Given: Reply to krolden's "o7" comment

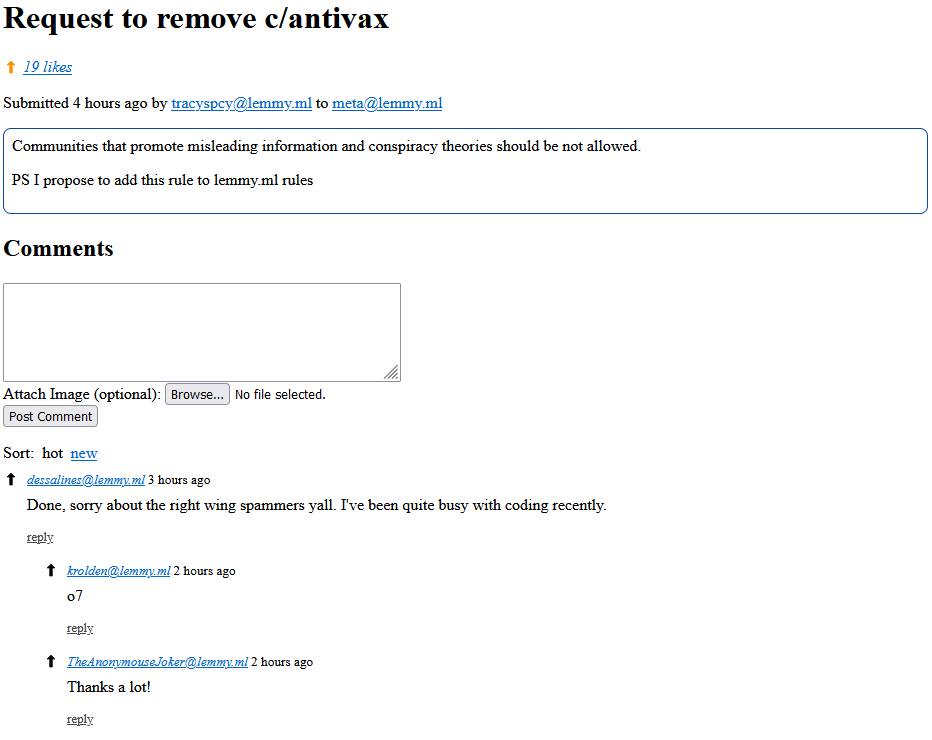Looking at the screenshot, I should (x=80, y=629).
